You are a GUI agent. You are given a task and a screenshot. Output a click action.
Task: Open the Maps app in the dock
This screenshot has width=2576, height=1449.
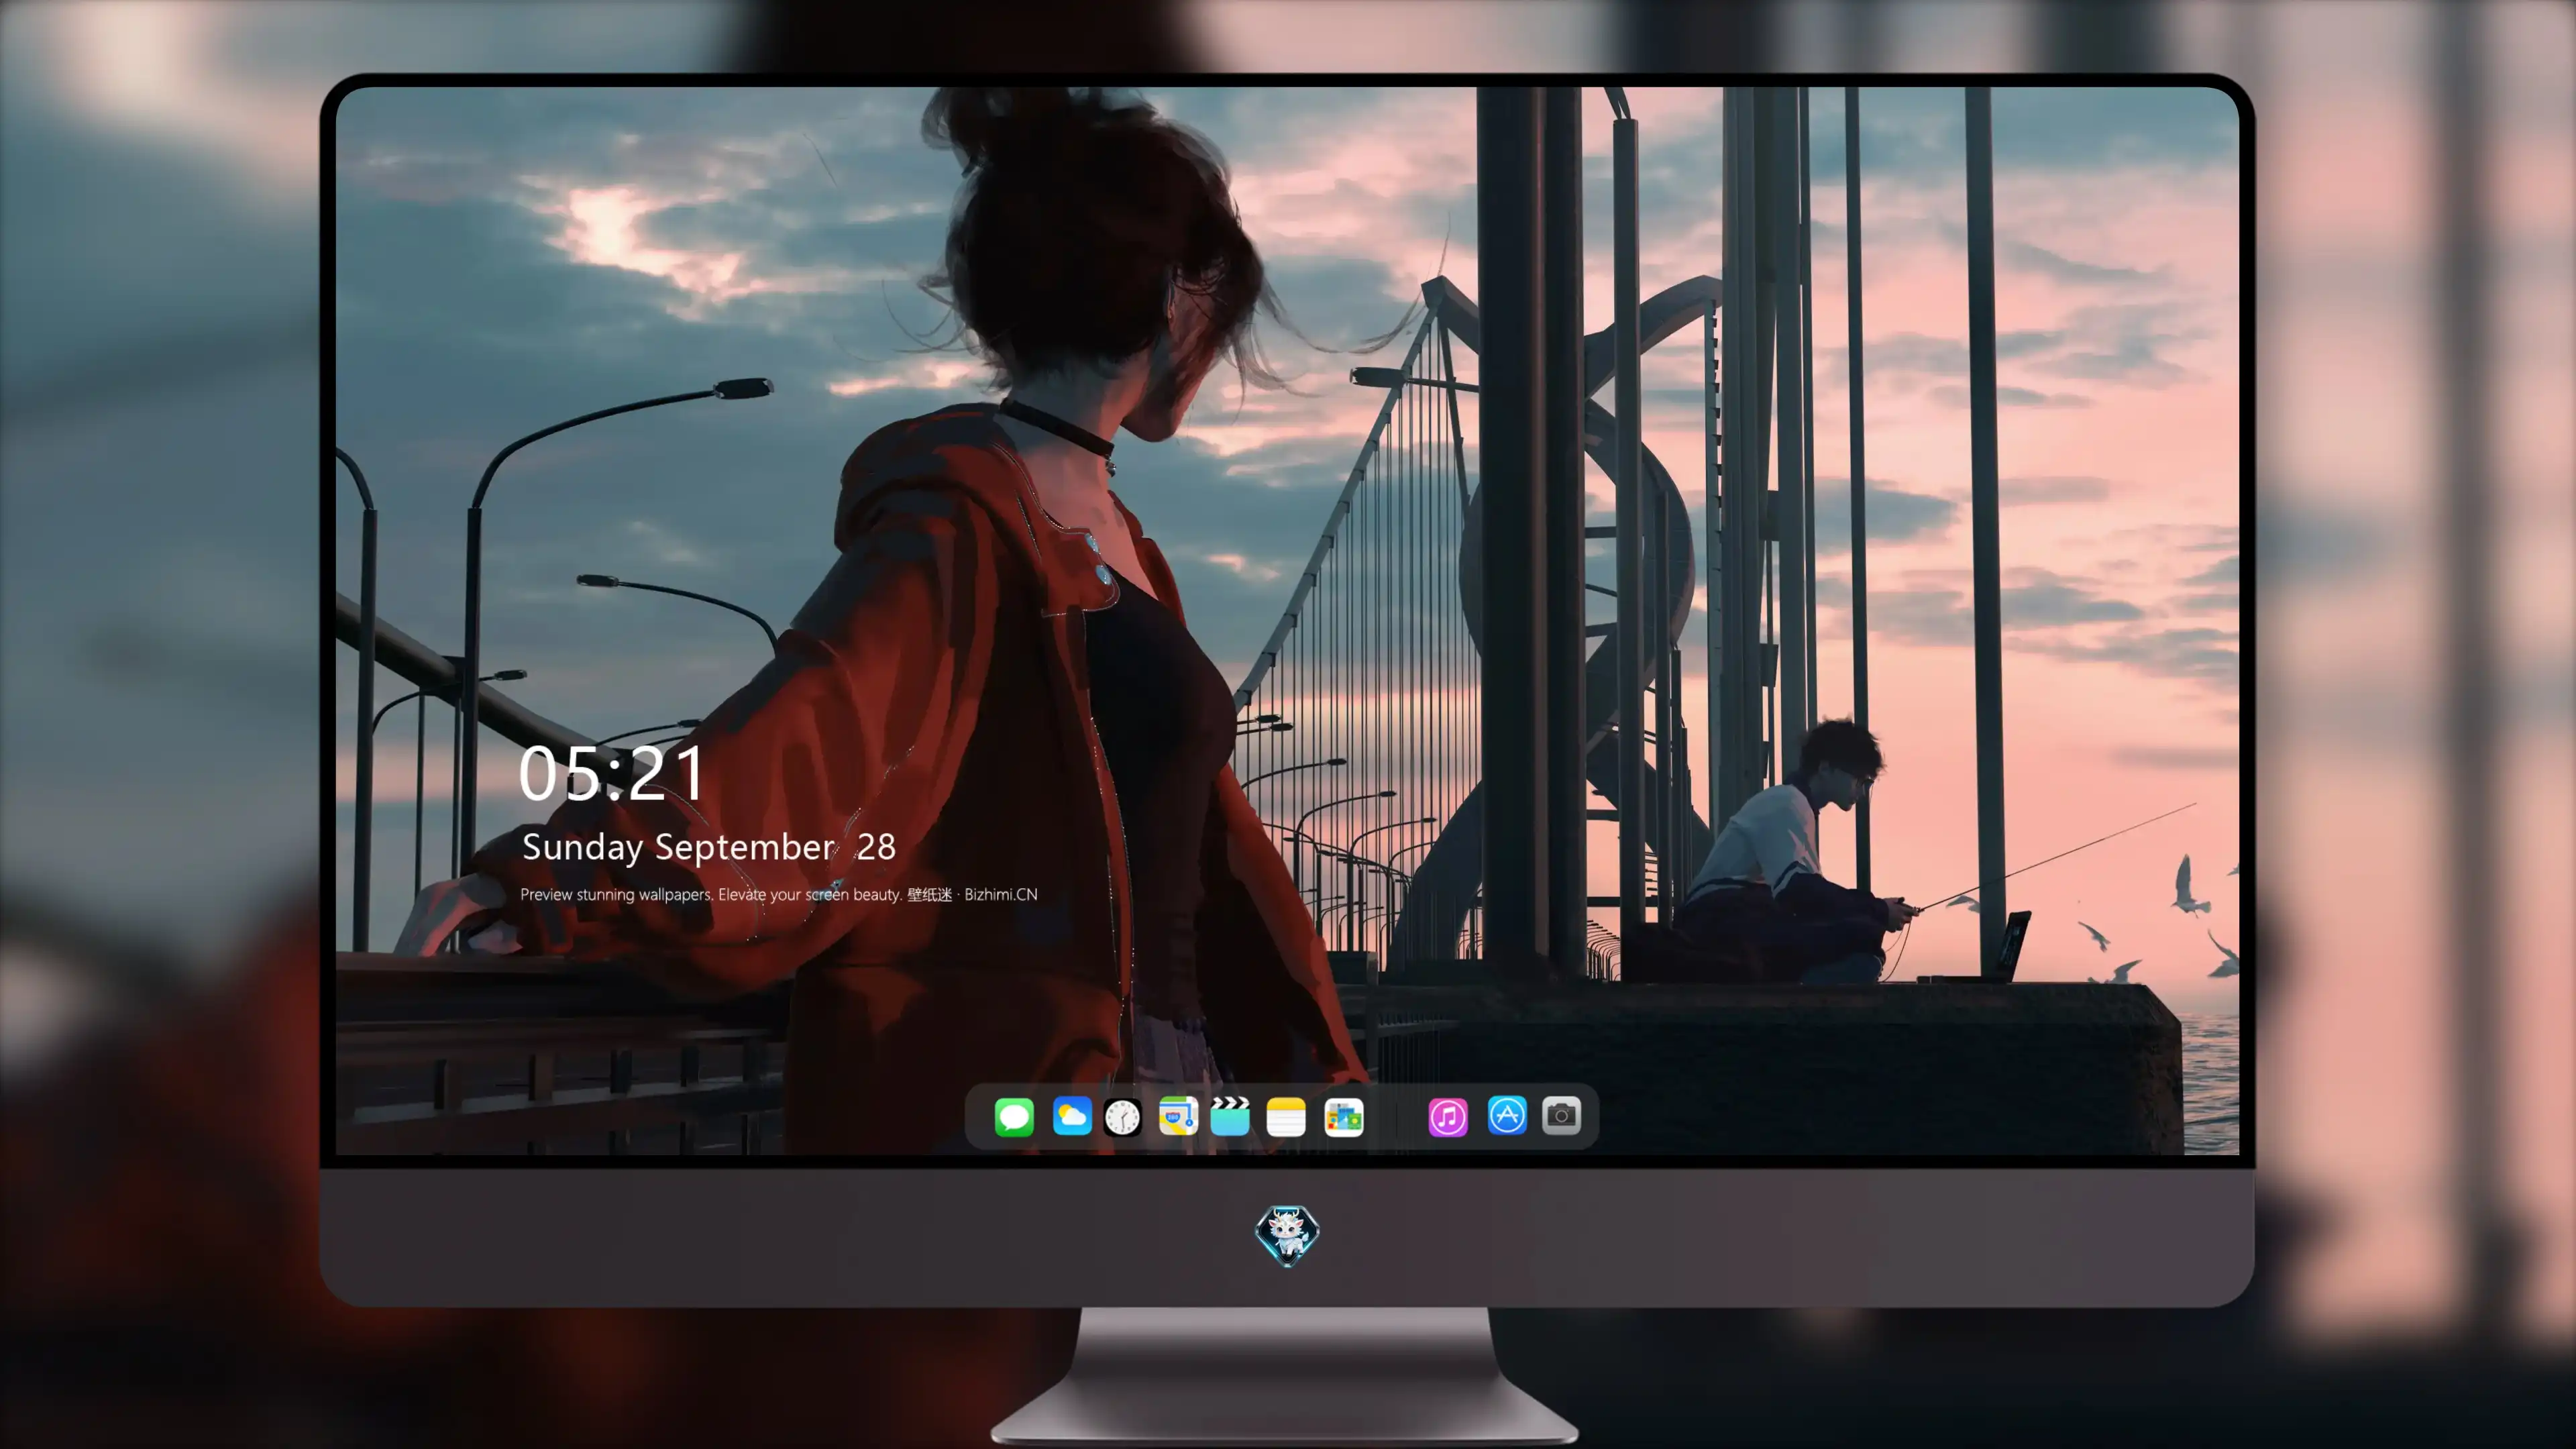(x=1178, y=1117)
